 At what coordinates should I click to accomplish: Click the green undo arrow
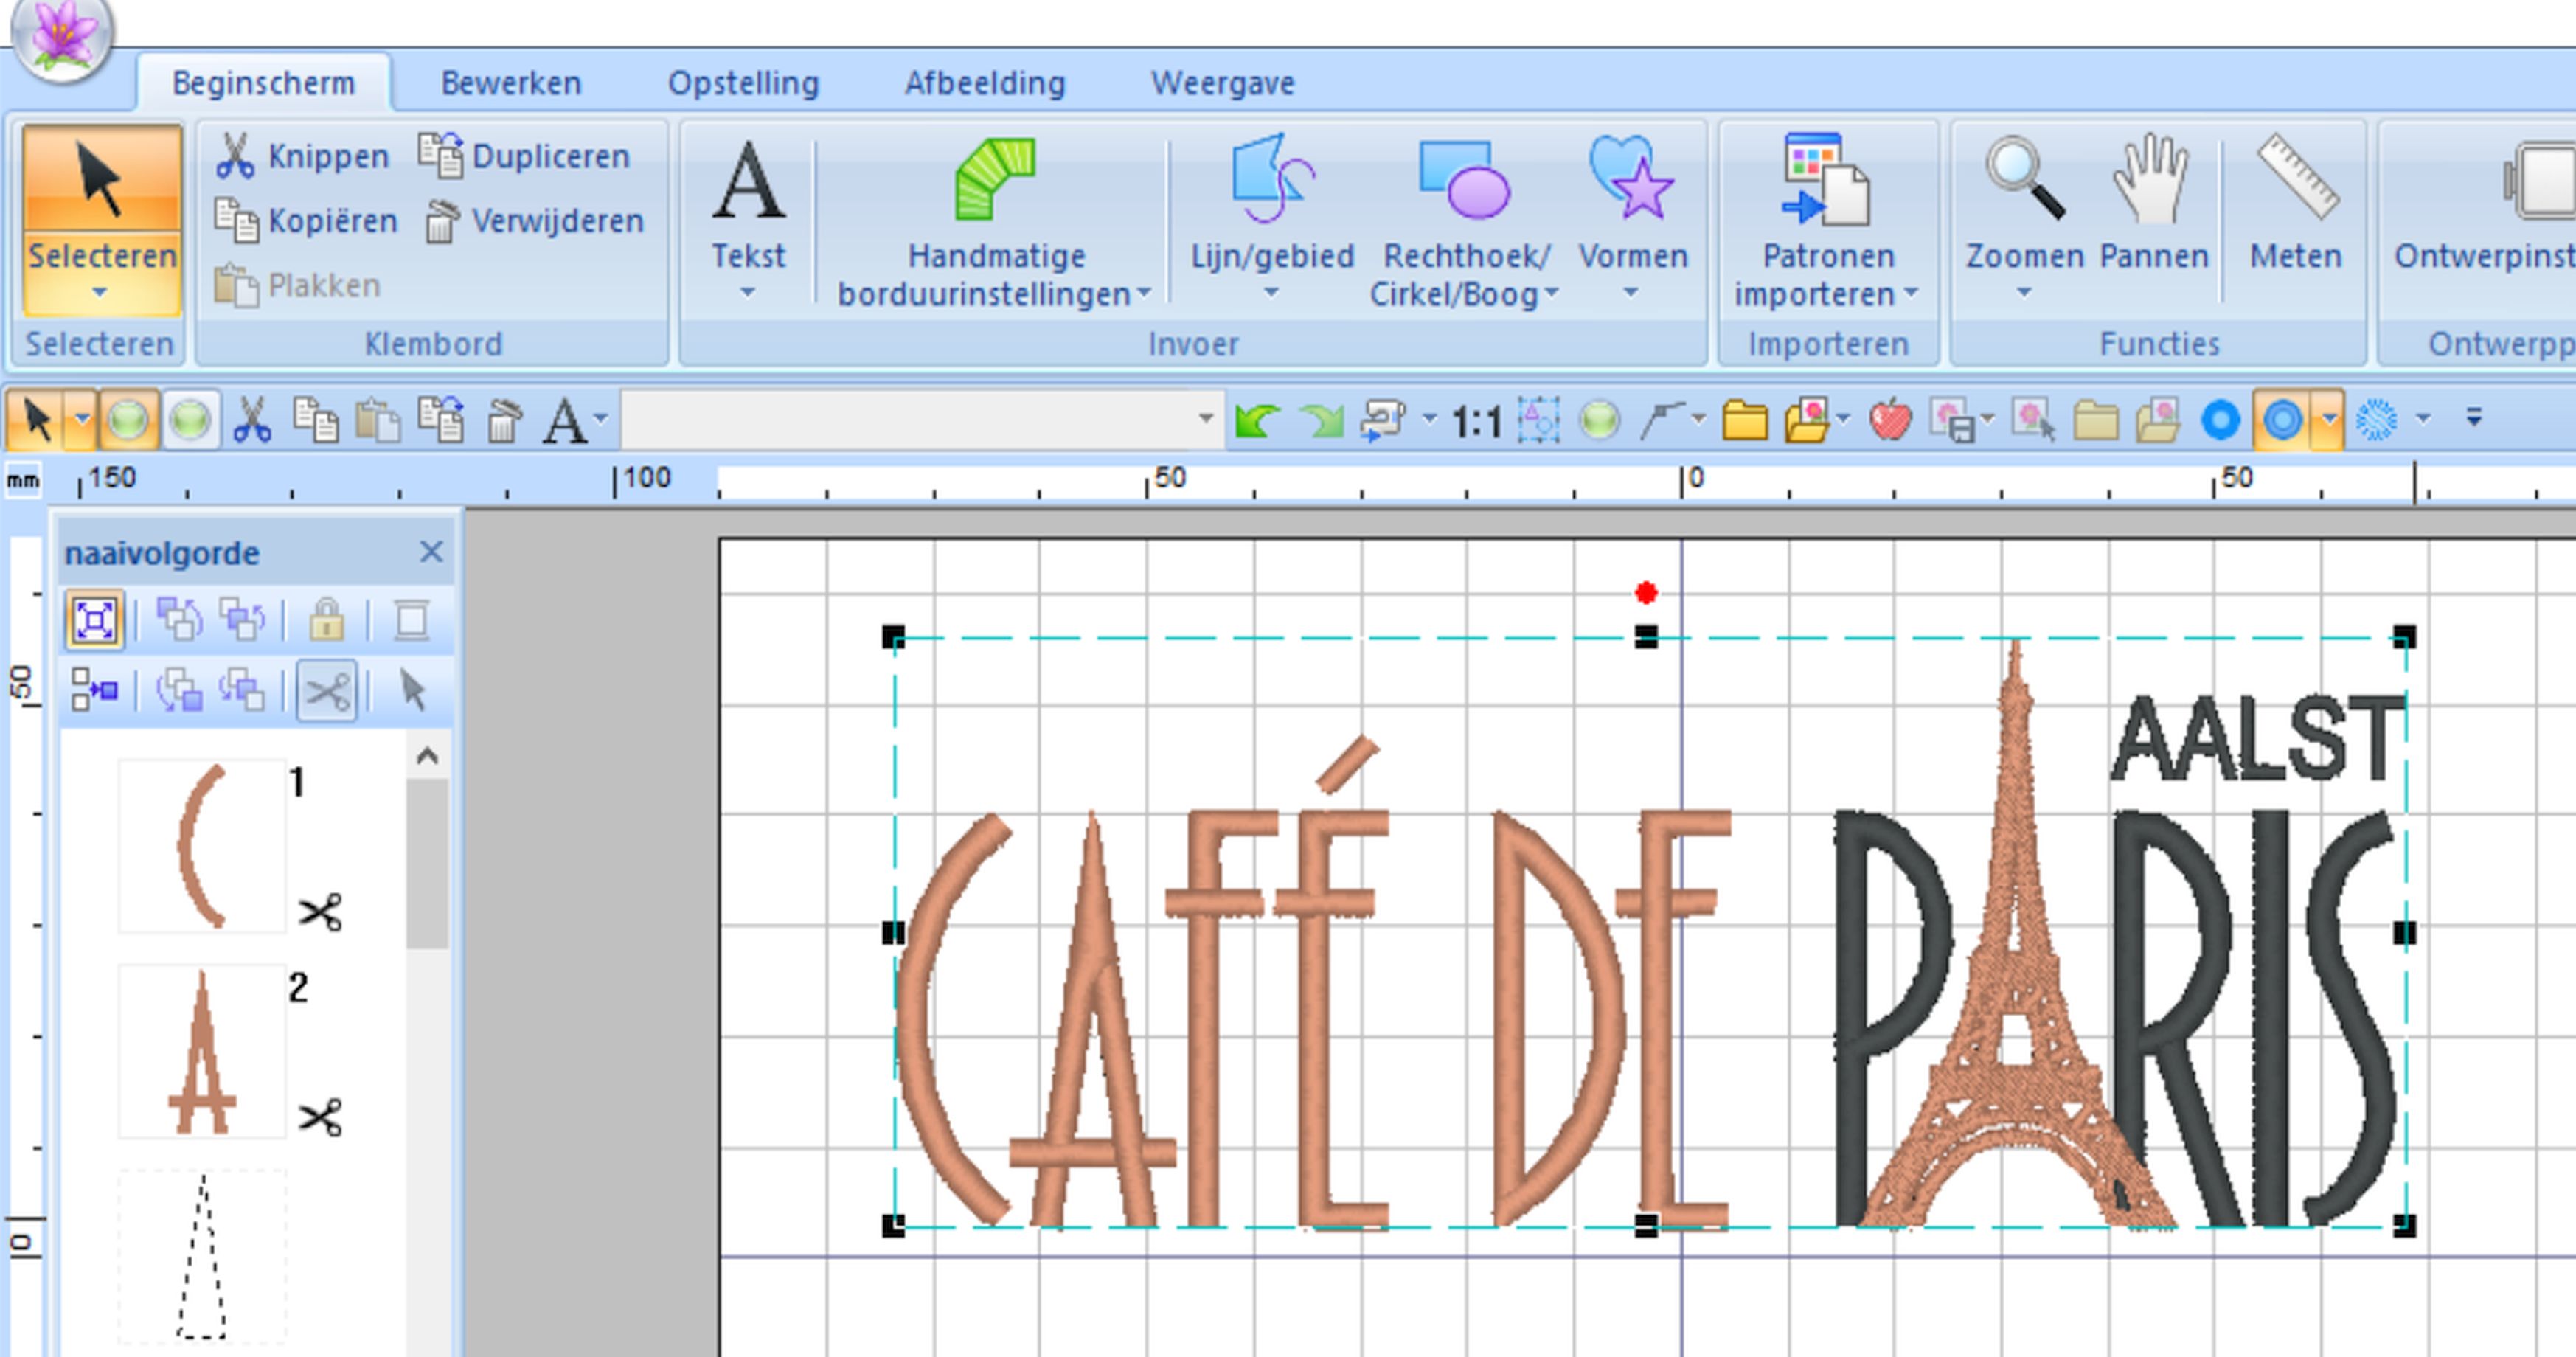(x=1257, y=420)
